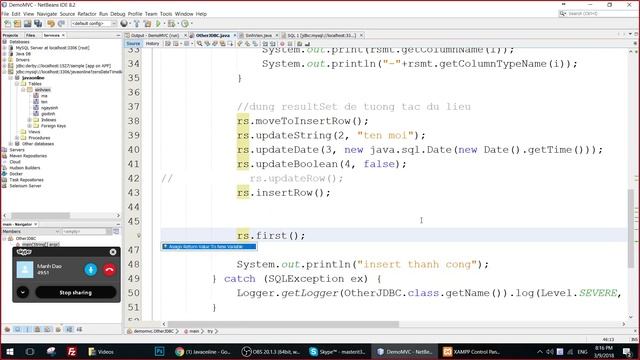Open the Refactor menu

point(87,14)
